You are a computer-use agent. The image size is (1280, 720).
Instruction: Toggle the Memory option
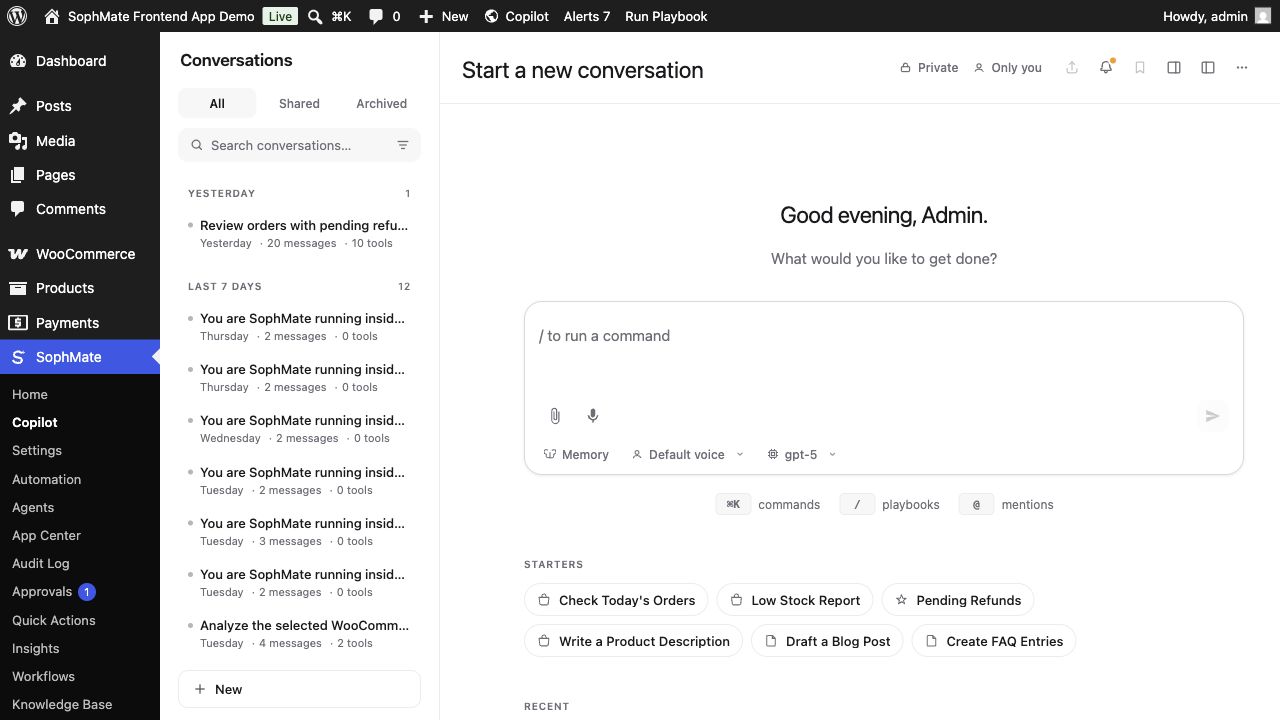[576, 454]
